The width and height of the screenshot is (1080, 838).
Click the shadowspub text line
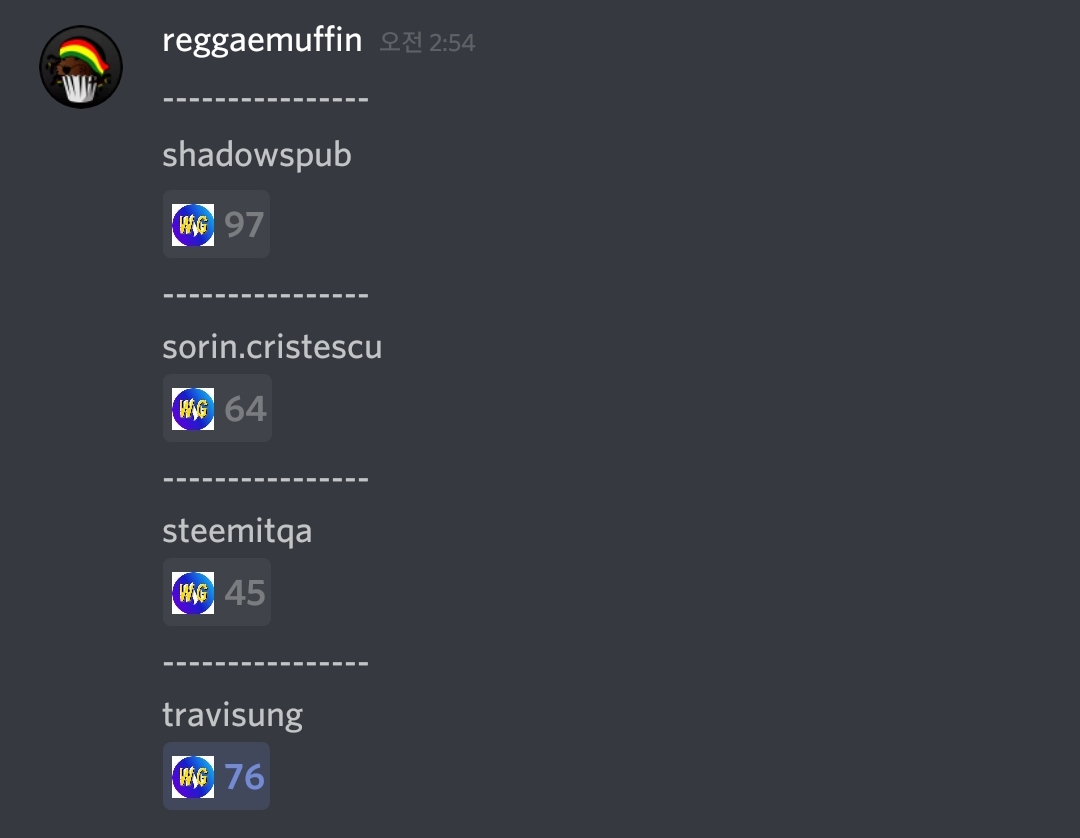coord(257,155)
